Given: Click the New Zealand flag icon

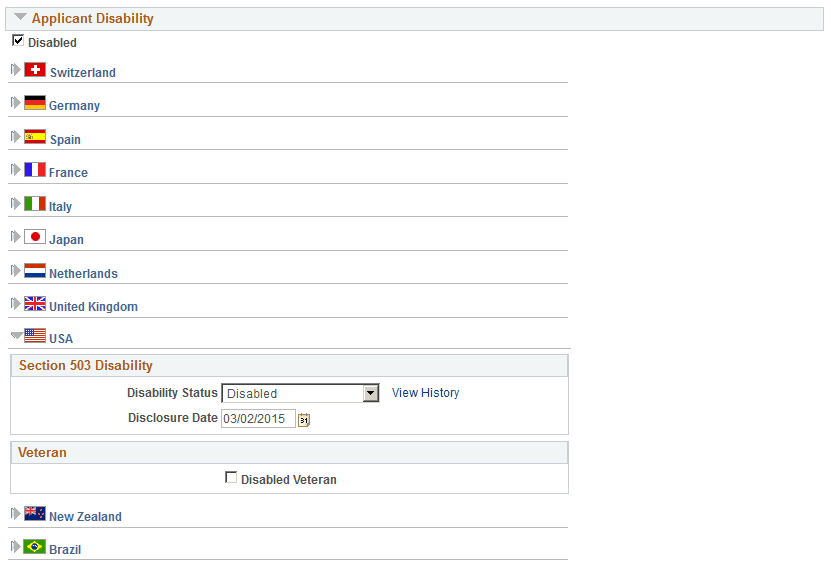Looking at the screenshot, I should [35, 513].
